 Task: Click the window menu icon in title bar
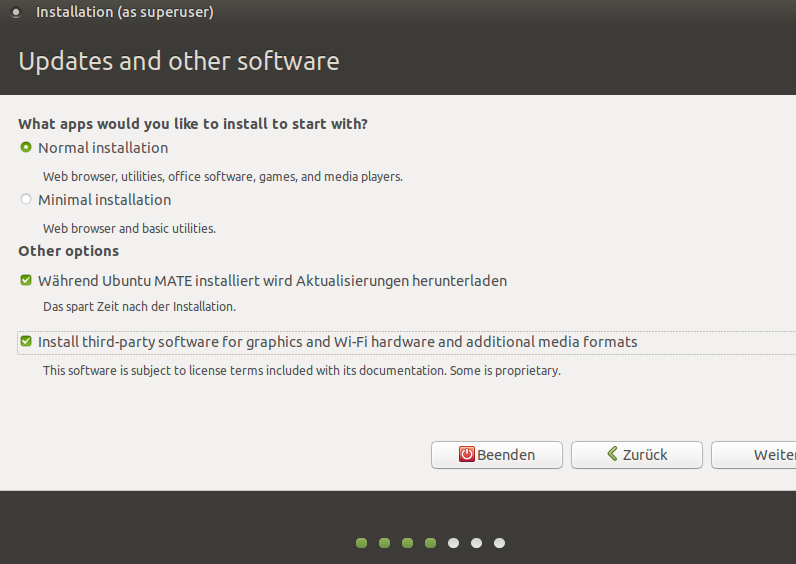(15, 13)
